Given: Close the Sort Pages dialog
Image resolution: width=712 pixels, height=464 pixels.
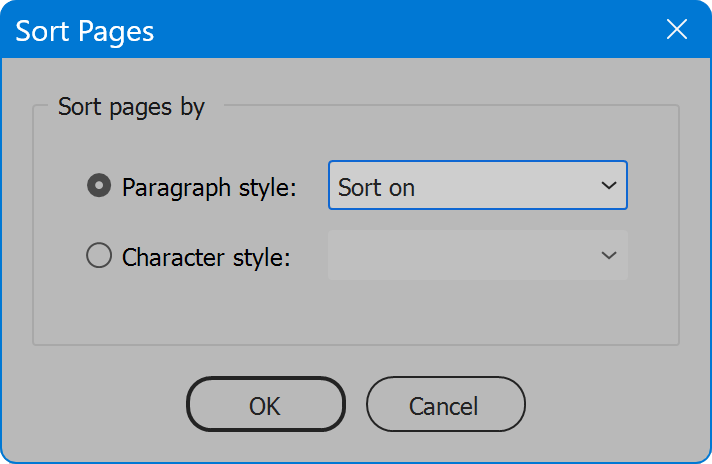Looking at the screenshot, I should tap(676, 30).
